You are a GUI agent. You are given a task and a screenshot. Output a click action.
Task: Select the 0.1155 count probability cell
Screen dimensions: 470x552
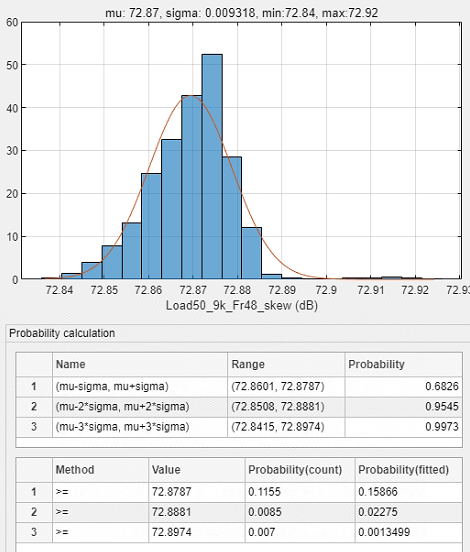click(300, 492)
